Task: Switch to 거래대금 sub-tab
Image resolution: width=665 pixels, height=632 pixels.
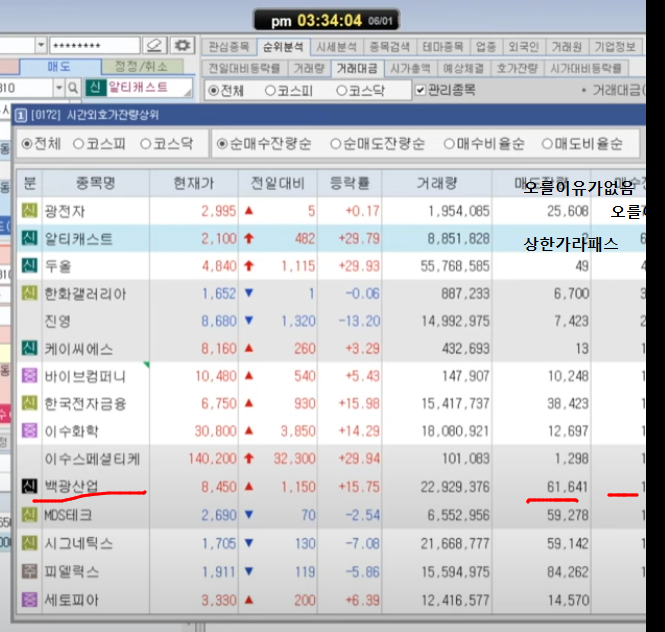Action: tap(357, 68)
